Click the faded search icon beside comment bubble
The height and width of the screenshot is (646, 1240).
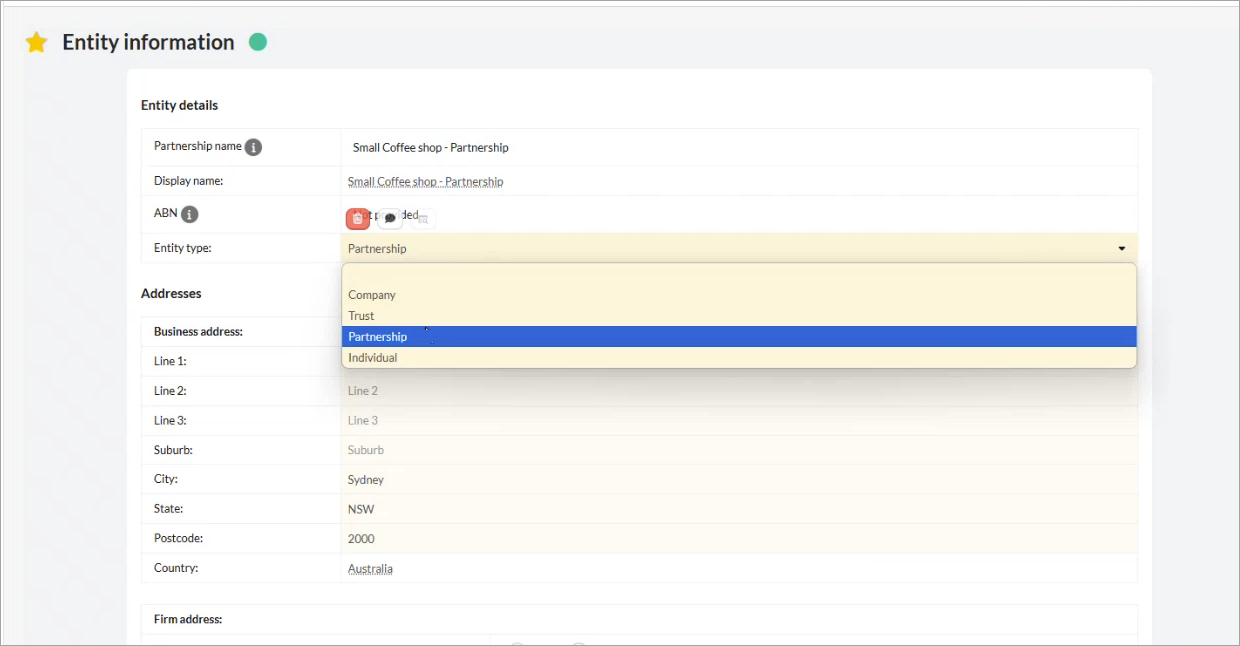pos(423,218)
